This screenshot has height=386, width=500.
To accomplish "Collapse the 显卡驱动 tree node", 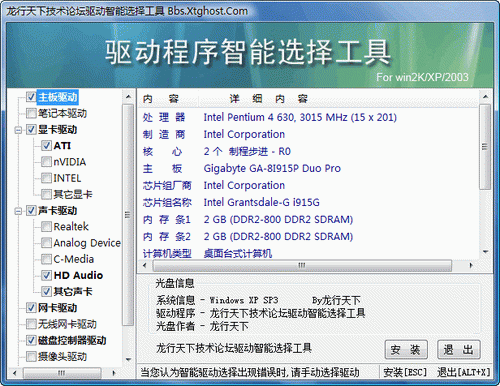I will 18,130.
